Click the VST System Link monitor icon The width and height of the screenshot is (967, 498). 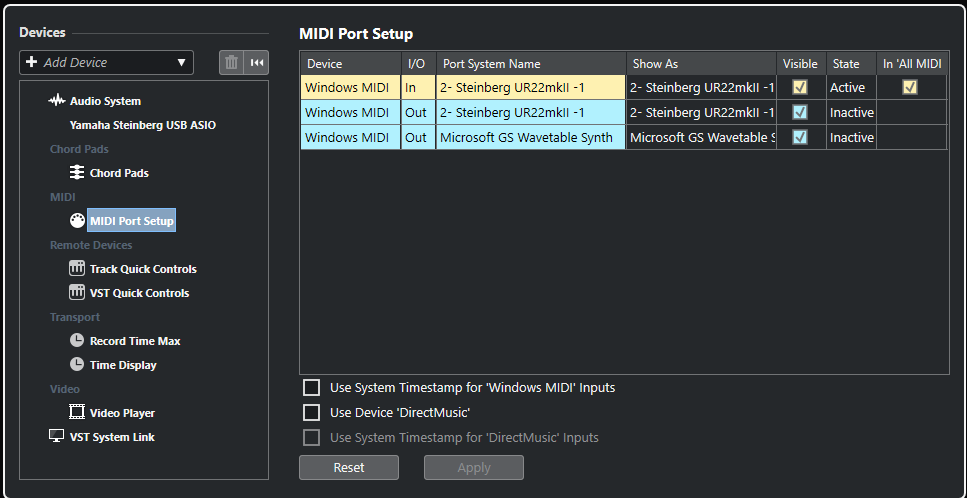tap(57, 436)
